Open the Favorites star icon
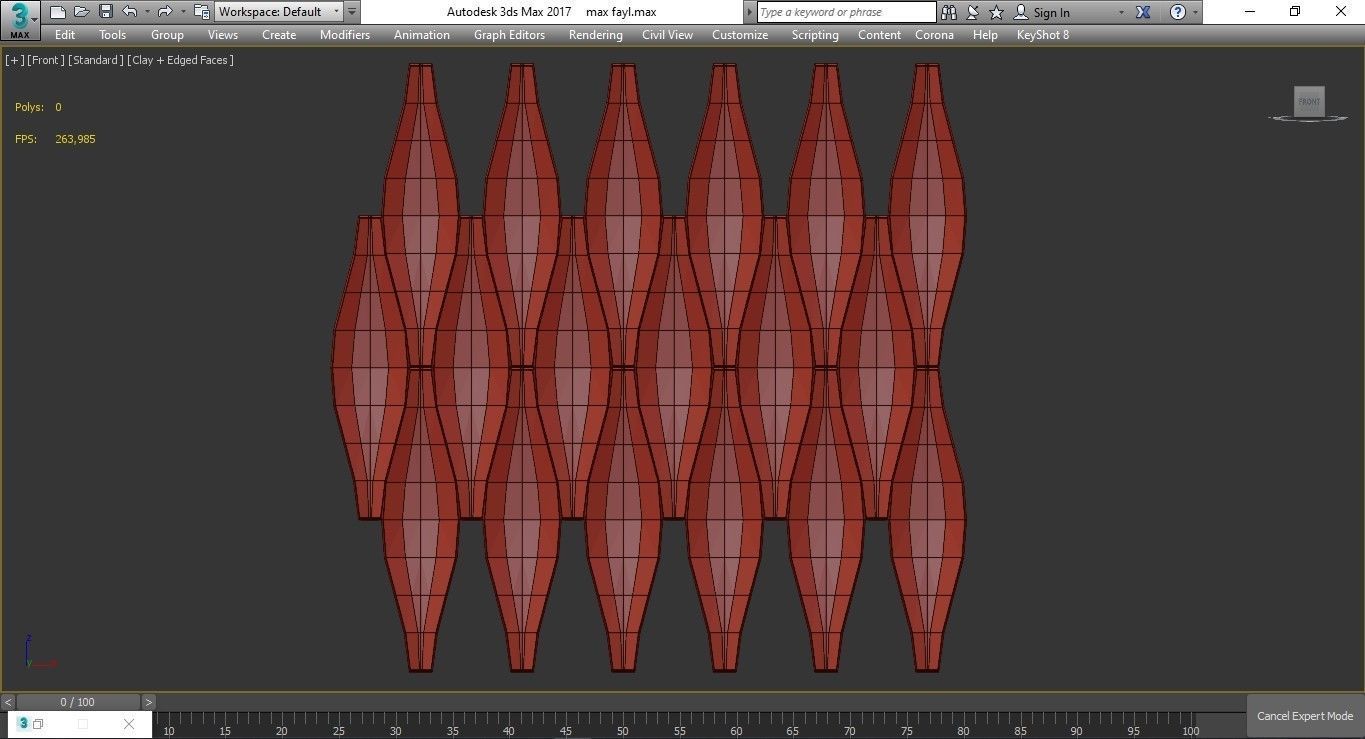This screenshot has height=739, width=1365. pos(996,12)
